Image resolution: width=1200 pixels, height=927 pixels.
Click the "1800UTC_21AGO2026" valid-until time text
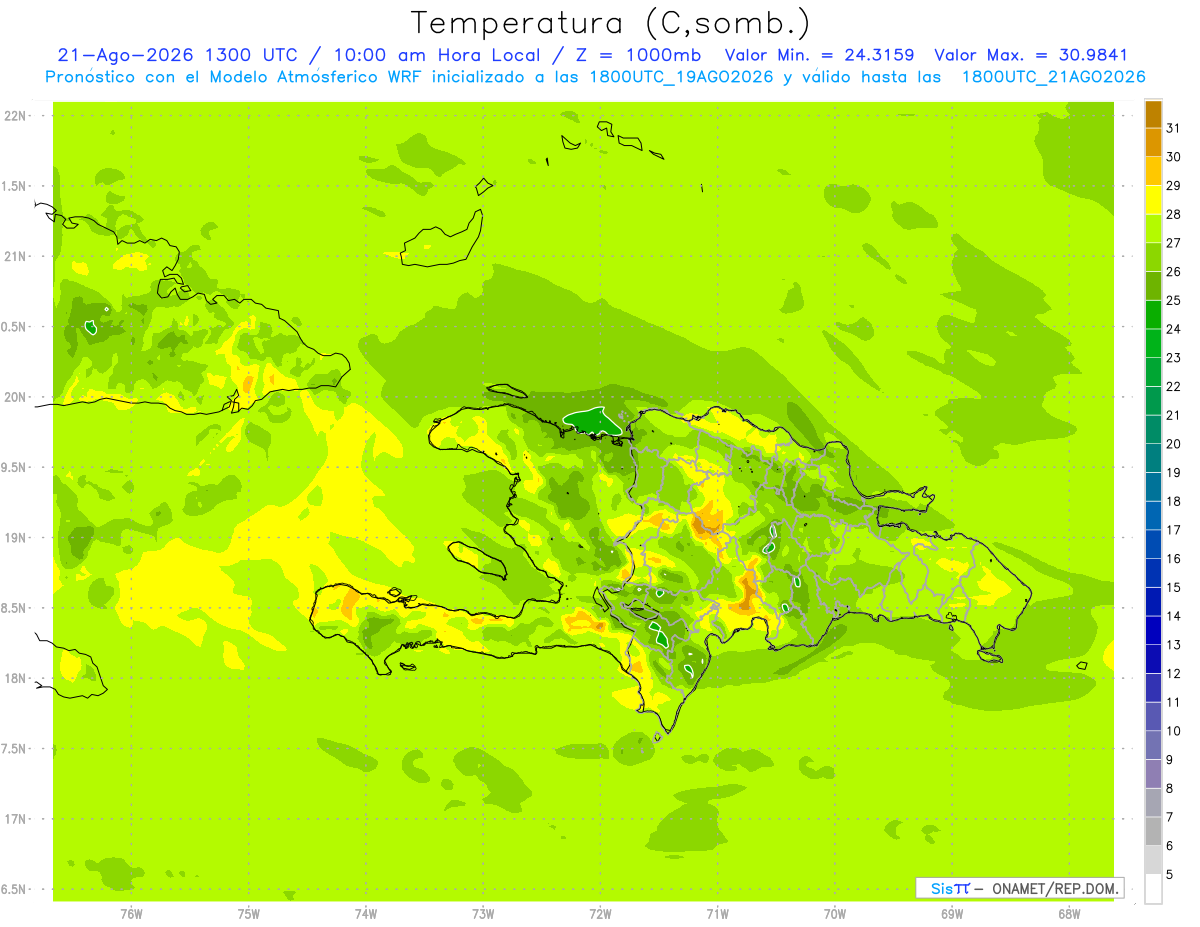tap(1052, 77)
